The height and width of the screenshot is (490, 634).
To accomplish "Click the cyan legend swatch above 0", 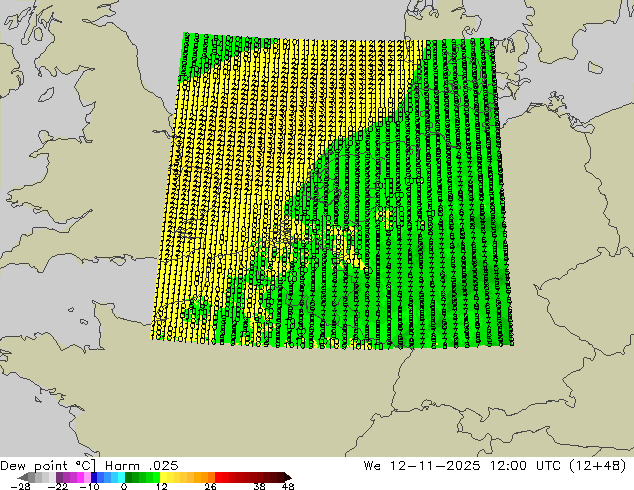I will (121, 477).
